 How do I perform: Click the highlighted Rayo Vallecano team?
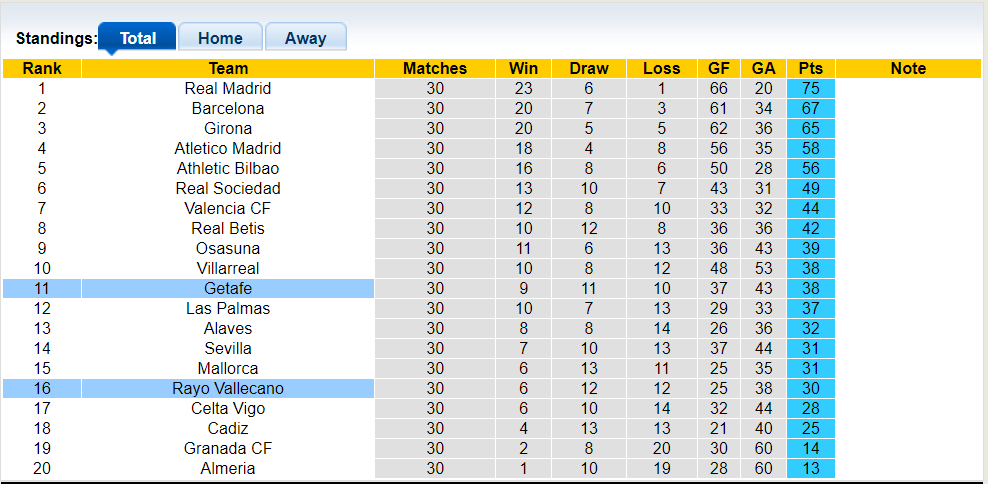tap(228, 388)
